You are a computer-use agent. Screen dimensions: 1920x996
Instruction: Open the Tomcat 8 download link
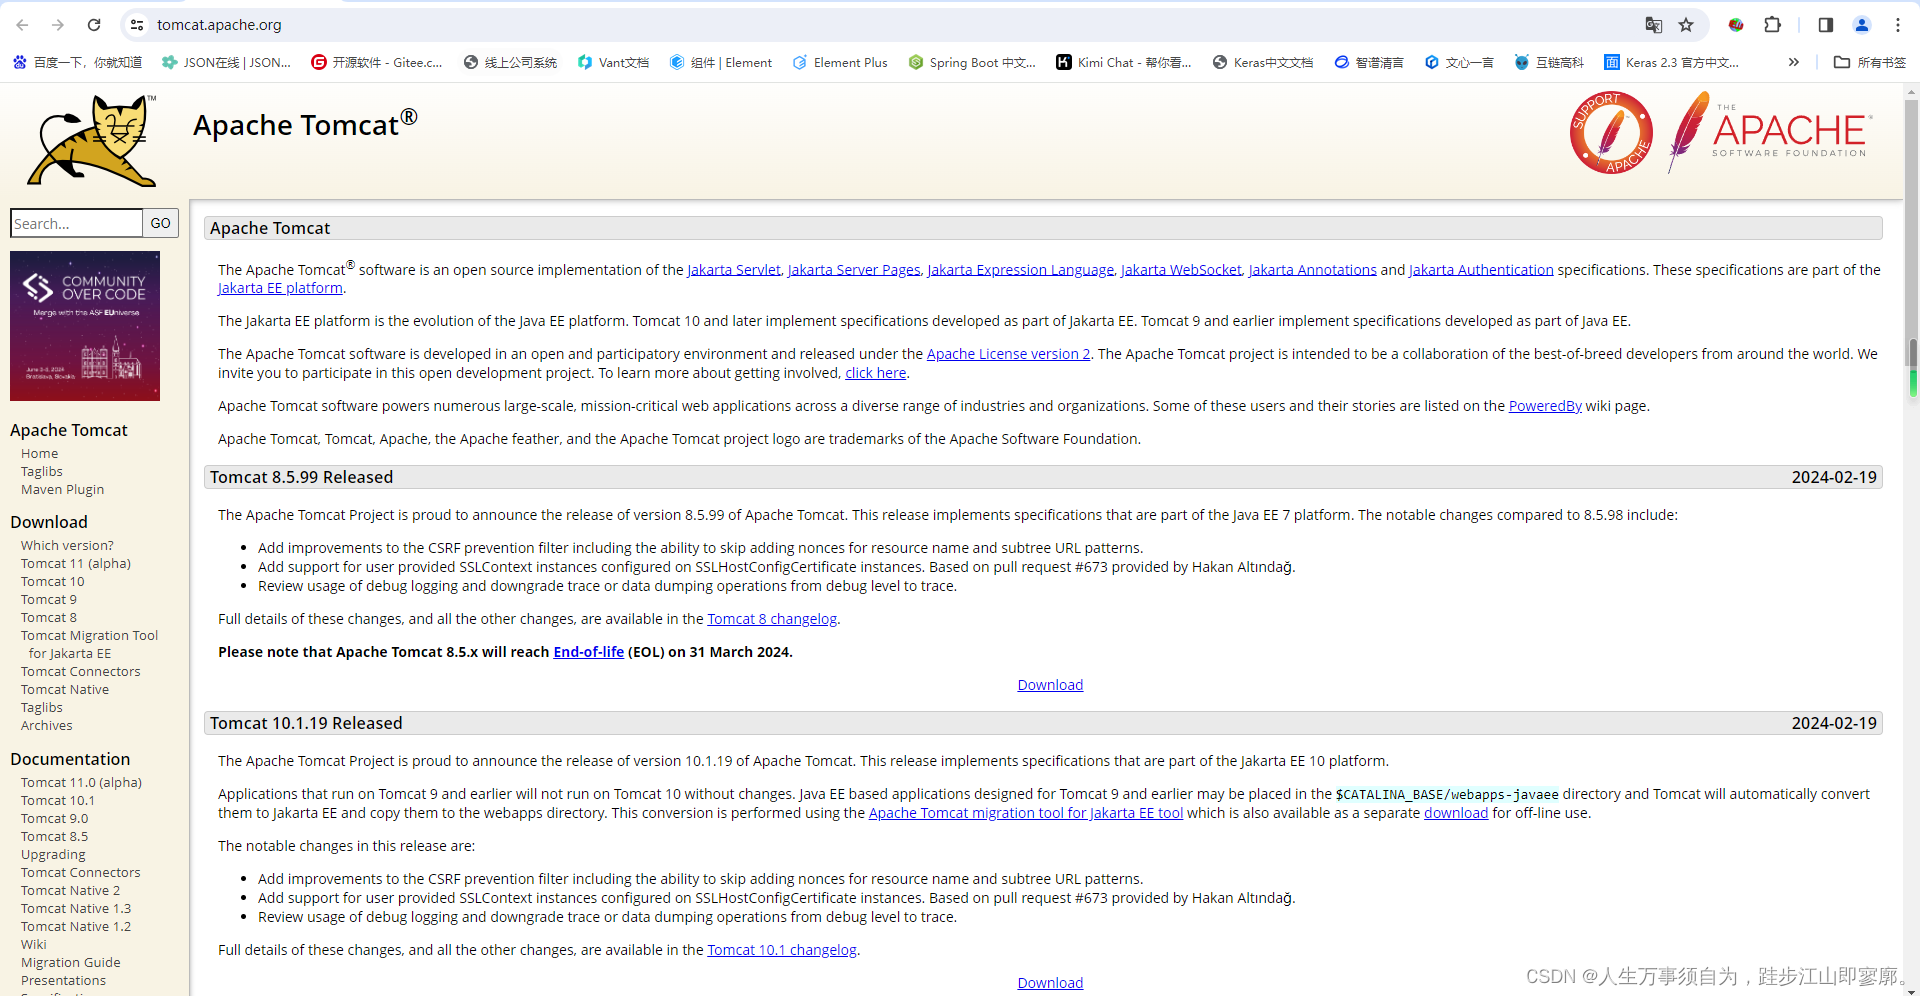(x=49, y=617)
